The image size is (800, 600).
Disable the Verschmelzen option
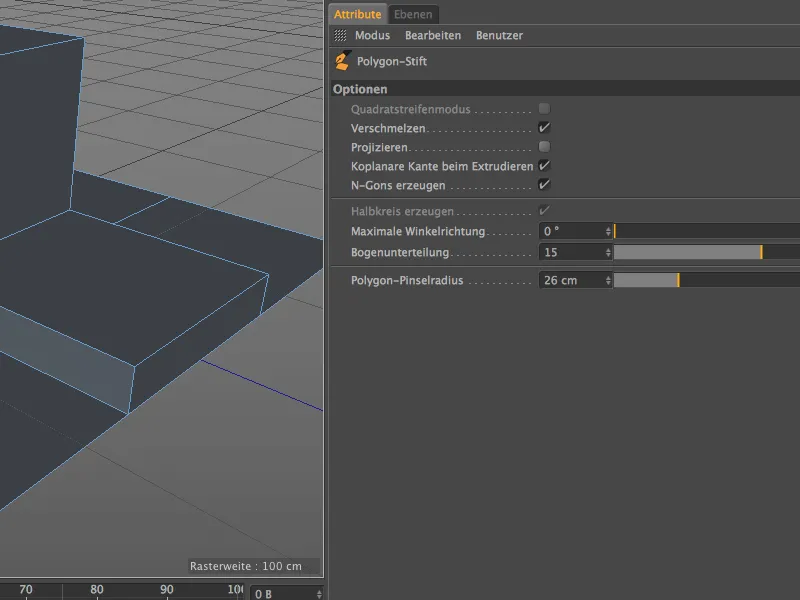[542, 127]
